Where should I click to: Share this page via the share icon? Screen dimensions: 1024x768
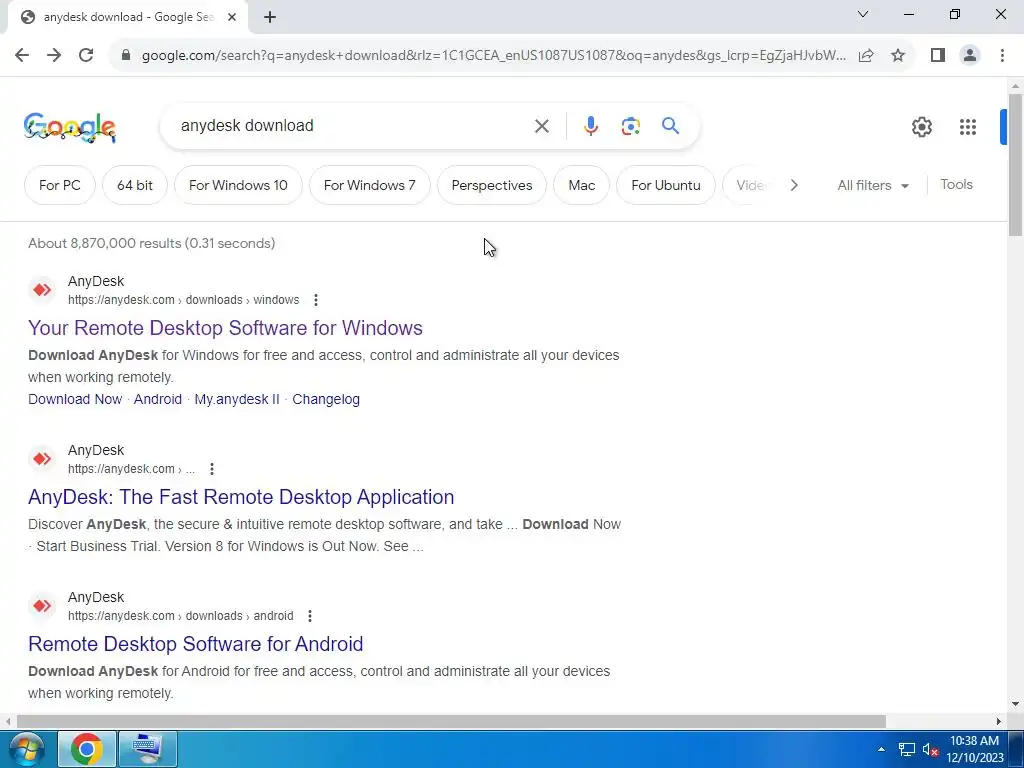(x=866, y=56)
